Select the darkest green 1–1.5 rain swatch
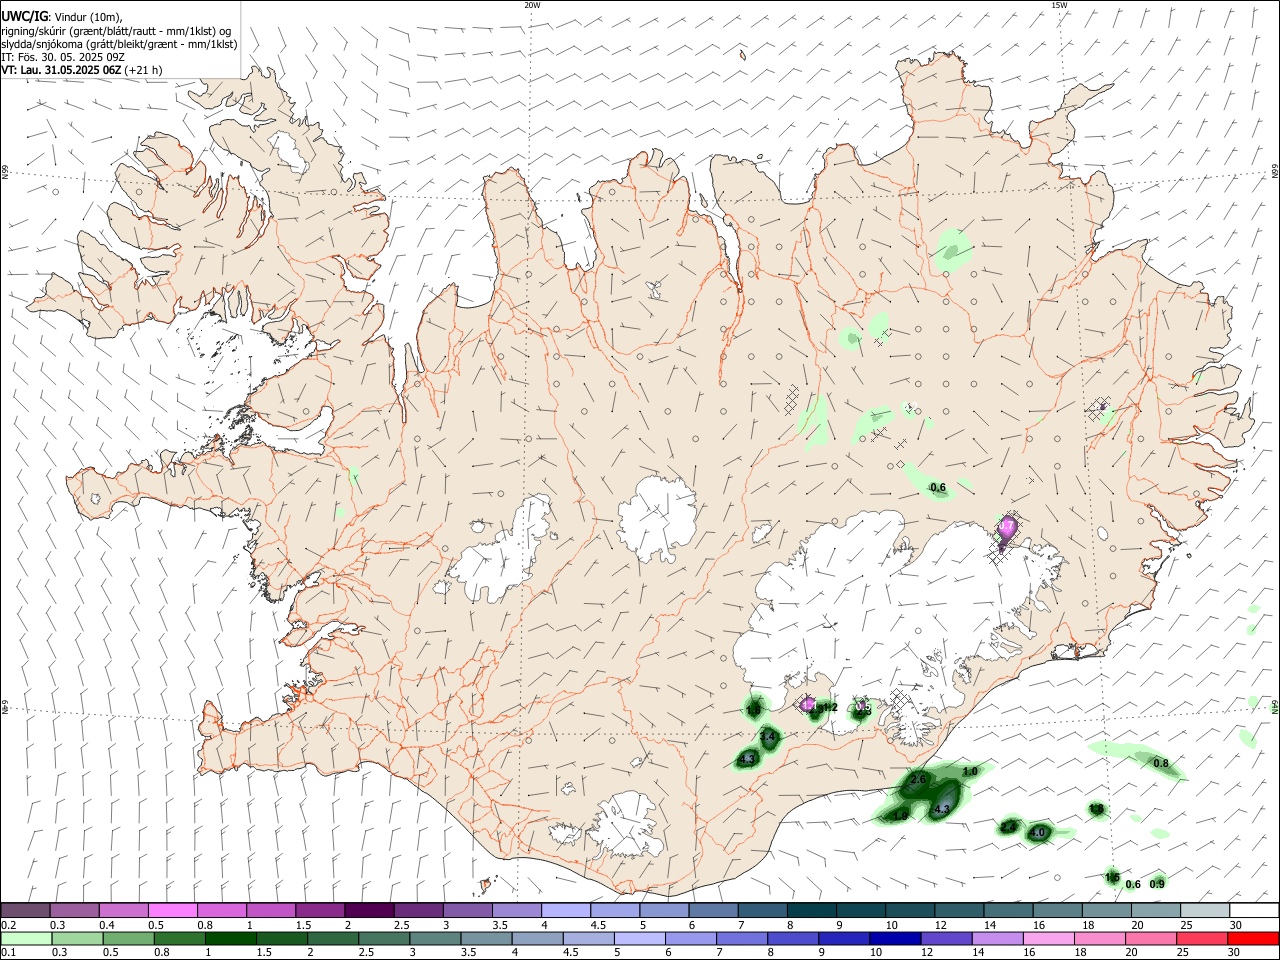Screen dimensions: 1280x960 pos(230,939)
